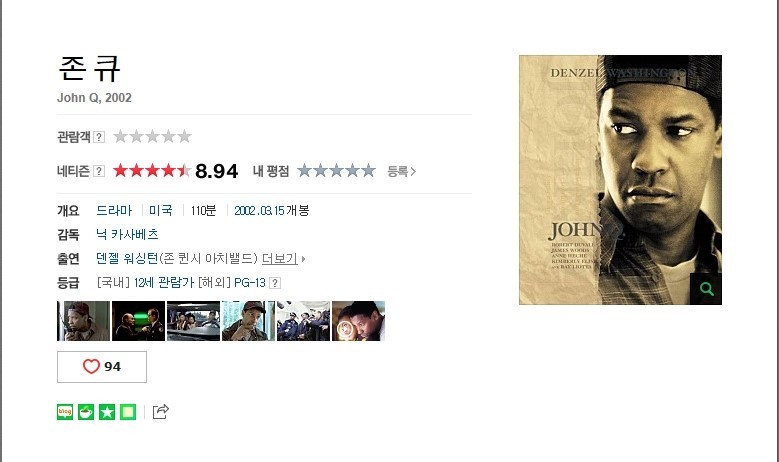This screenshot has height=462, width=779.
Task: Toggle the heart like button 94
Action: click(102, 367)
